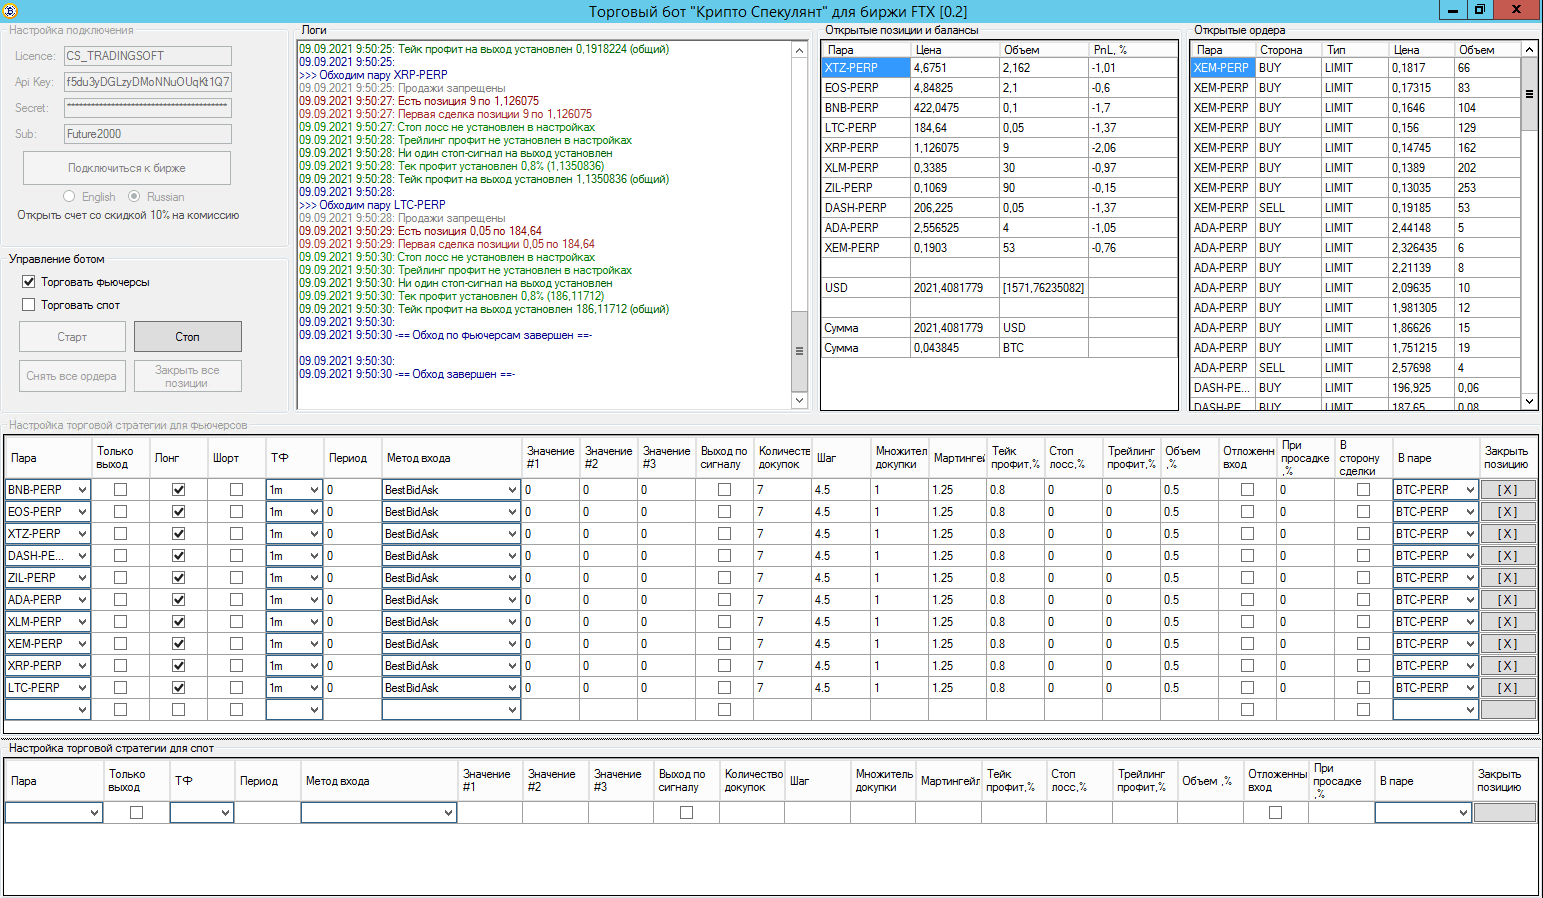Toggle Шорт checkbox for EOS-PERP row

click(236, 512)
